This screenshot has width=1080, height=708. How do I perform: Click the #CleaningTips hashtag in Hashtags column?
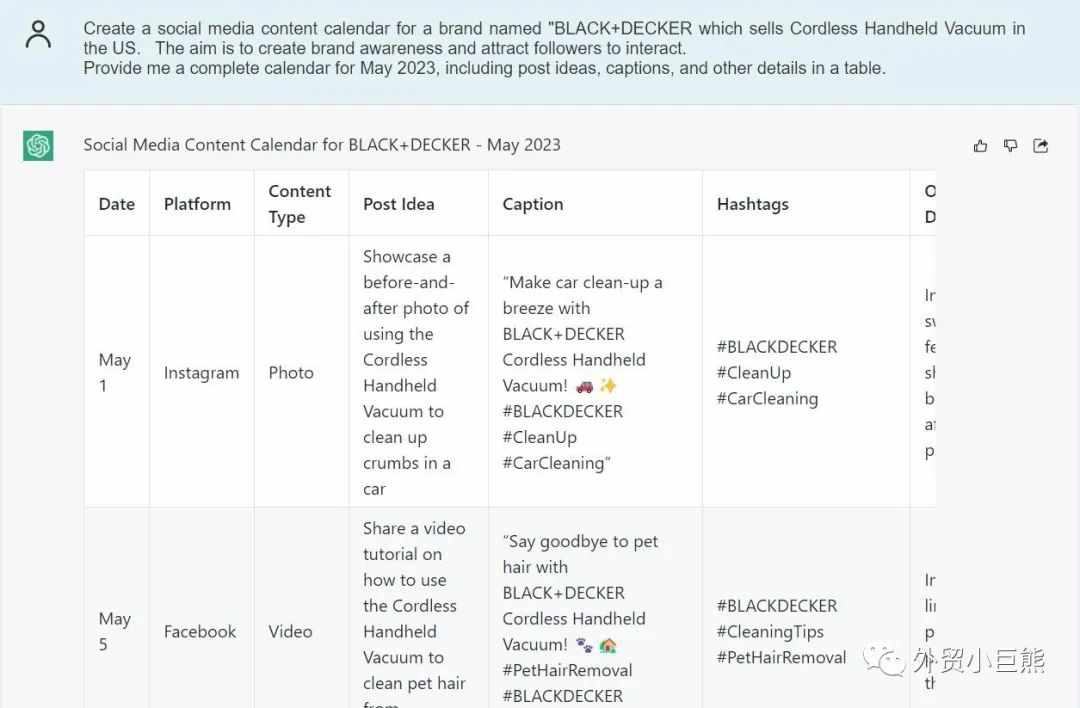click(x=770, y=632)
